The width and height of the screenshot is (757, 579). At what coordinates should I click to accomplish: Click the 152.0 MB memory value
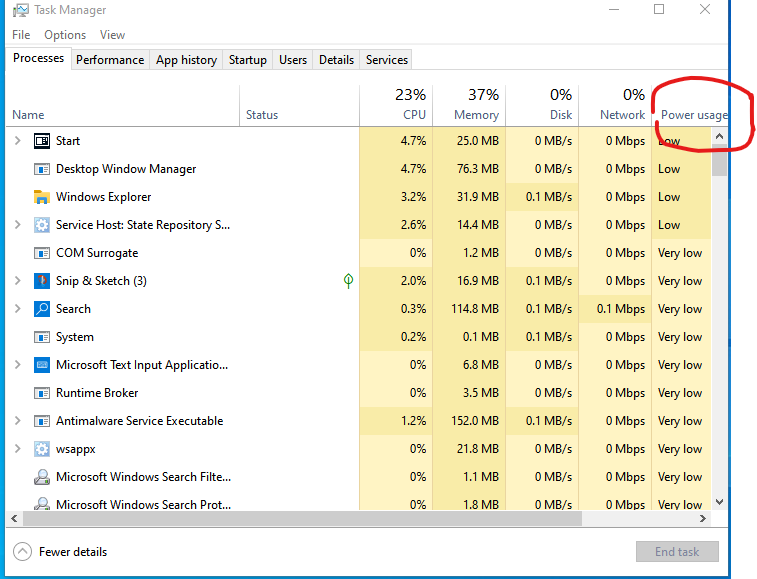(475, 421)
